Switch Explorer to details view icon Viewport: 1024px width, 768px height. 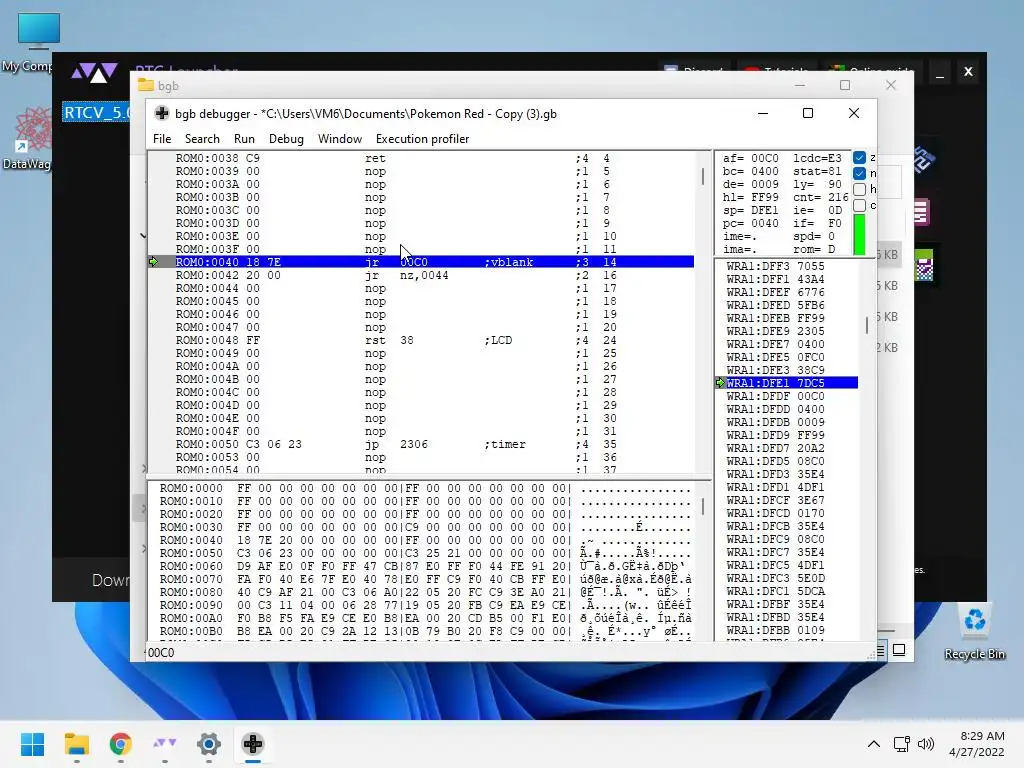click(x=881, y=650)
